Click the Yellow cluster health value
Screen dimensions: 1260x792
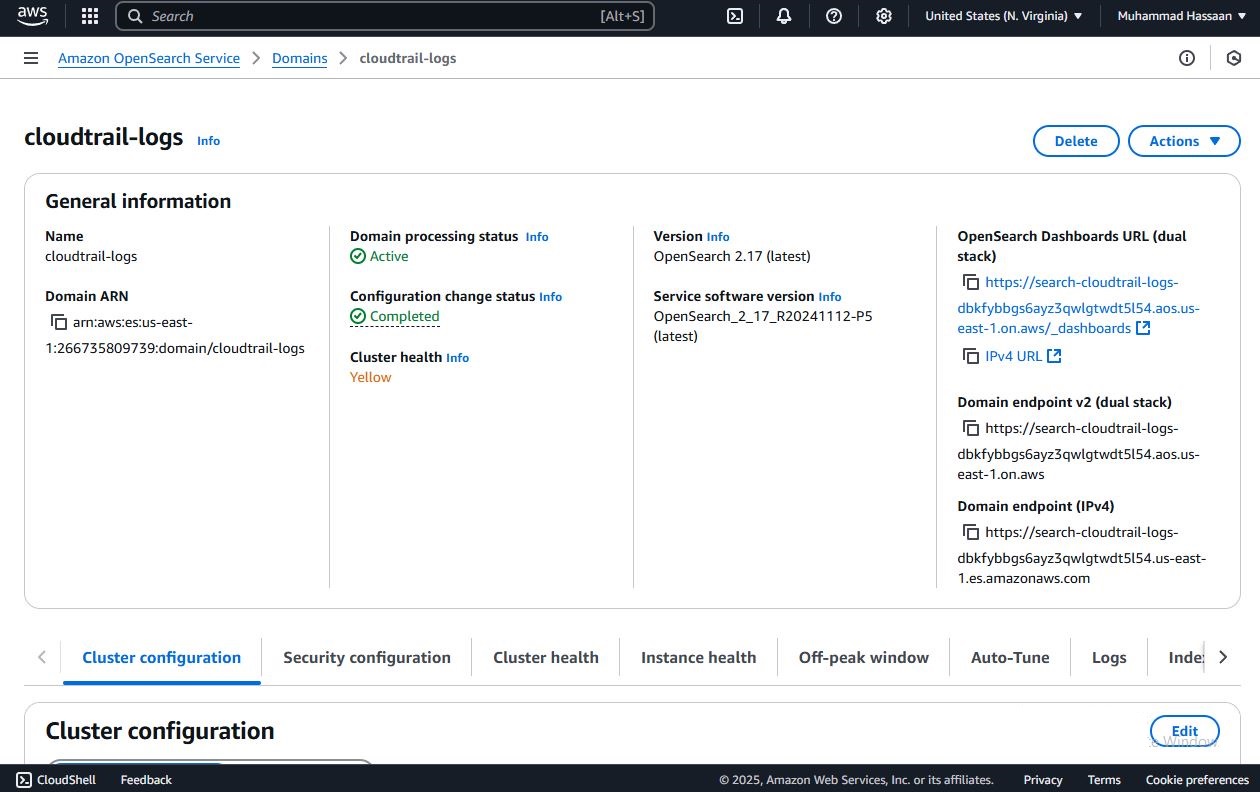point(370,377)
